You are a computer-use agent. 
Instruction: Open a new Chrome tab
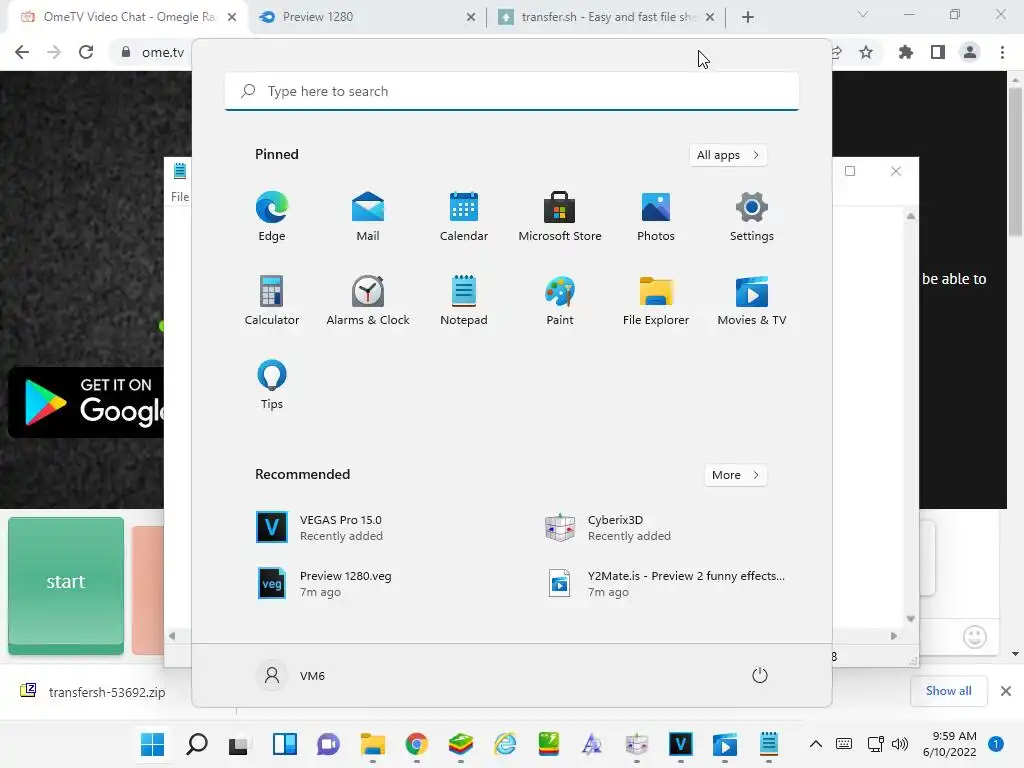(748, 18)
